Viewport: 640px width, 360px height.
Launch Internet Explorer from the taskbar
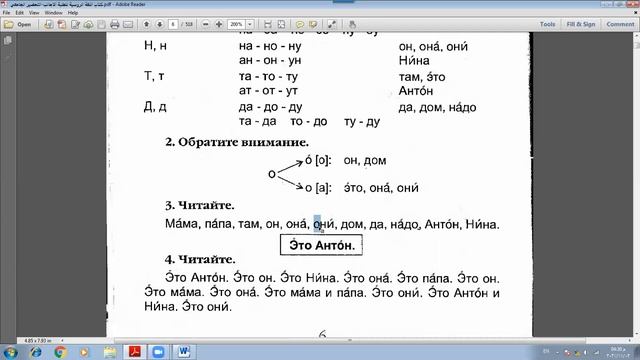36,352
